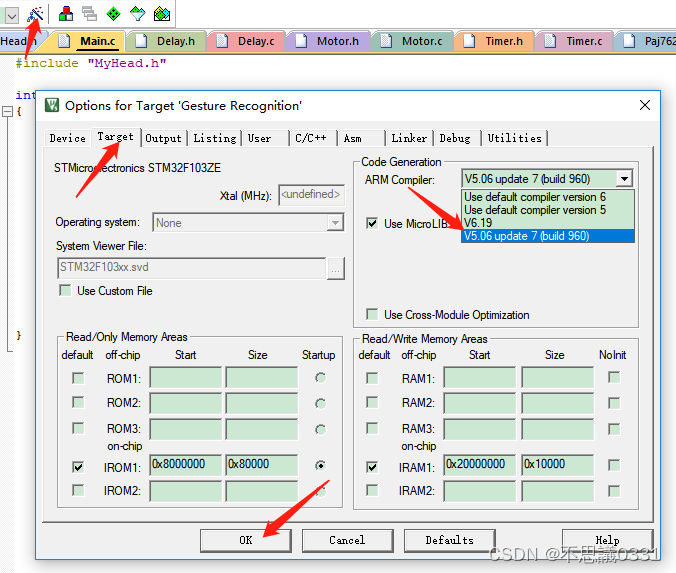Image resolution: width=676 pixels, height=573 pixels.
Task: Click the IROM1 Start field 0x8000000
Action: (185, 465)
